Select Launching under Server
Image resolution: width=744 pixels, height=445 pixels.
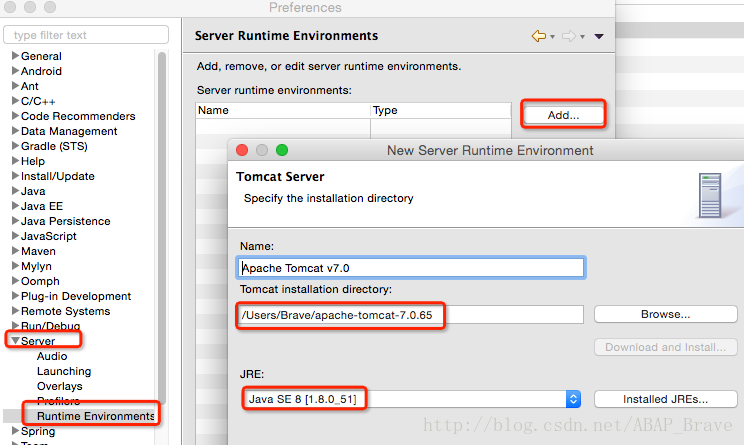(x=64, y=371)
